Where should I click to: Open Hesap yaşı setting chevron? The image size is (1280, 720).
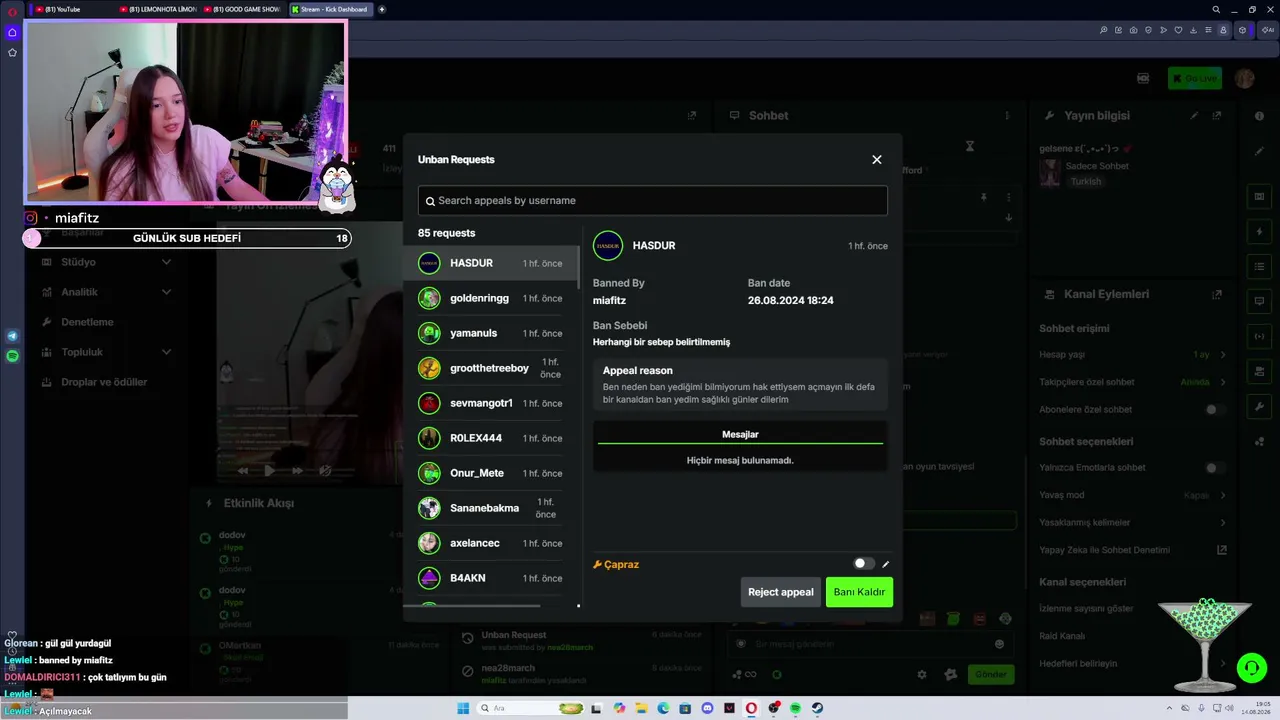1223,354
